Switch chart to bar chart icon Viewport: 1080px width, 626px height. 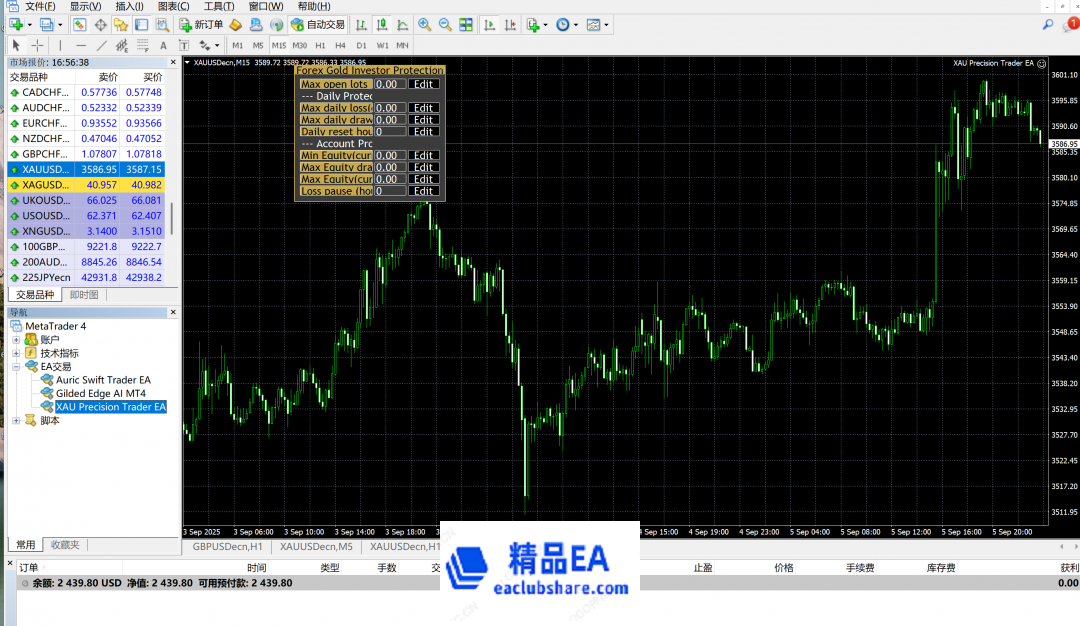[x=361, y=25]
